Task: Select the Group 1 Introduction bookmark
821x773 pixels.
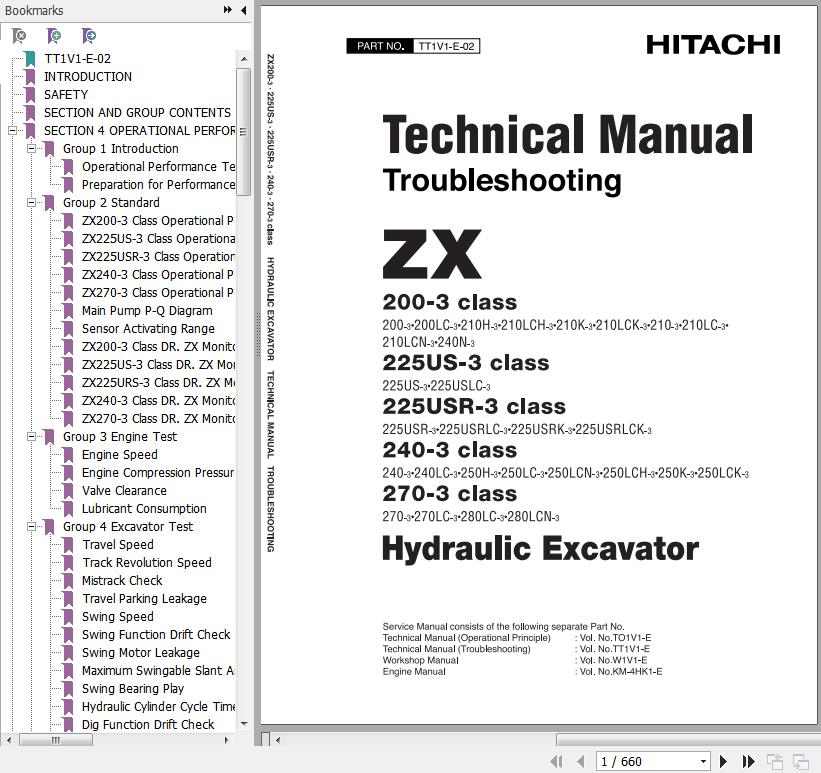Action: (120, 149)
